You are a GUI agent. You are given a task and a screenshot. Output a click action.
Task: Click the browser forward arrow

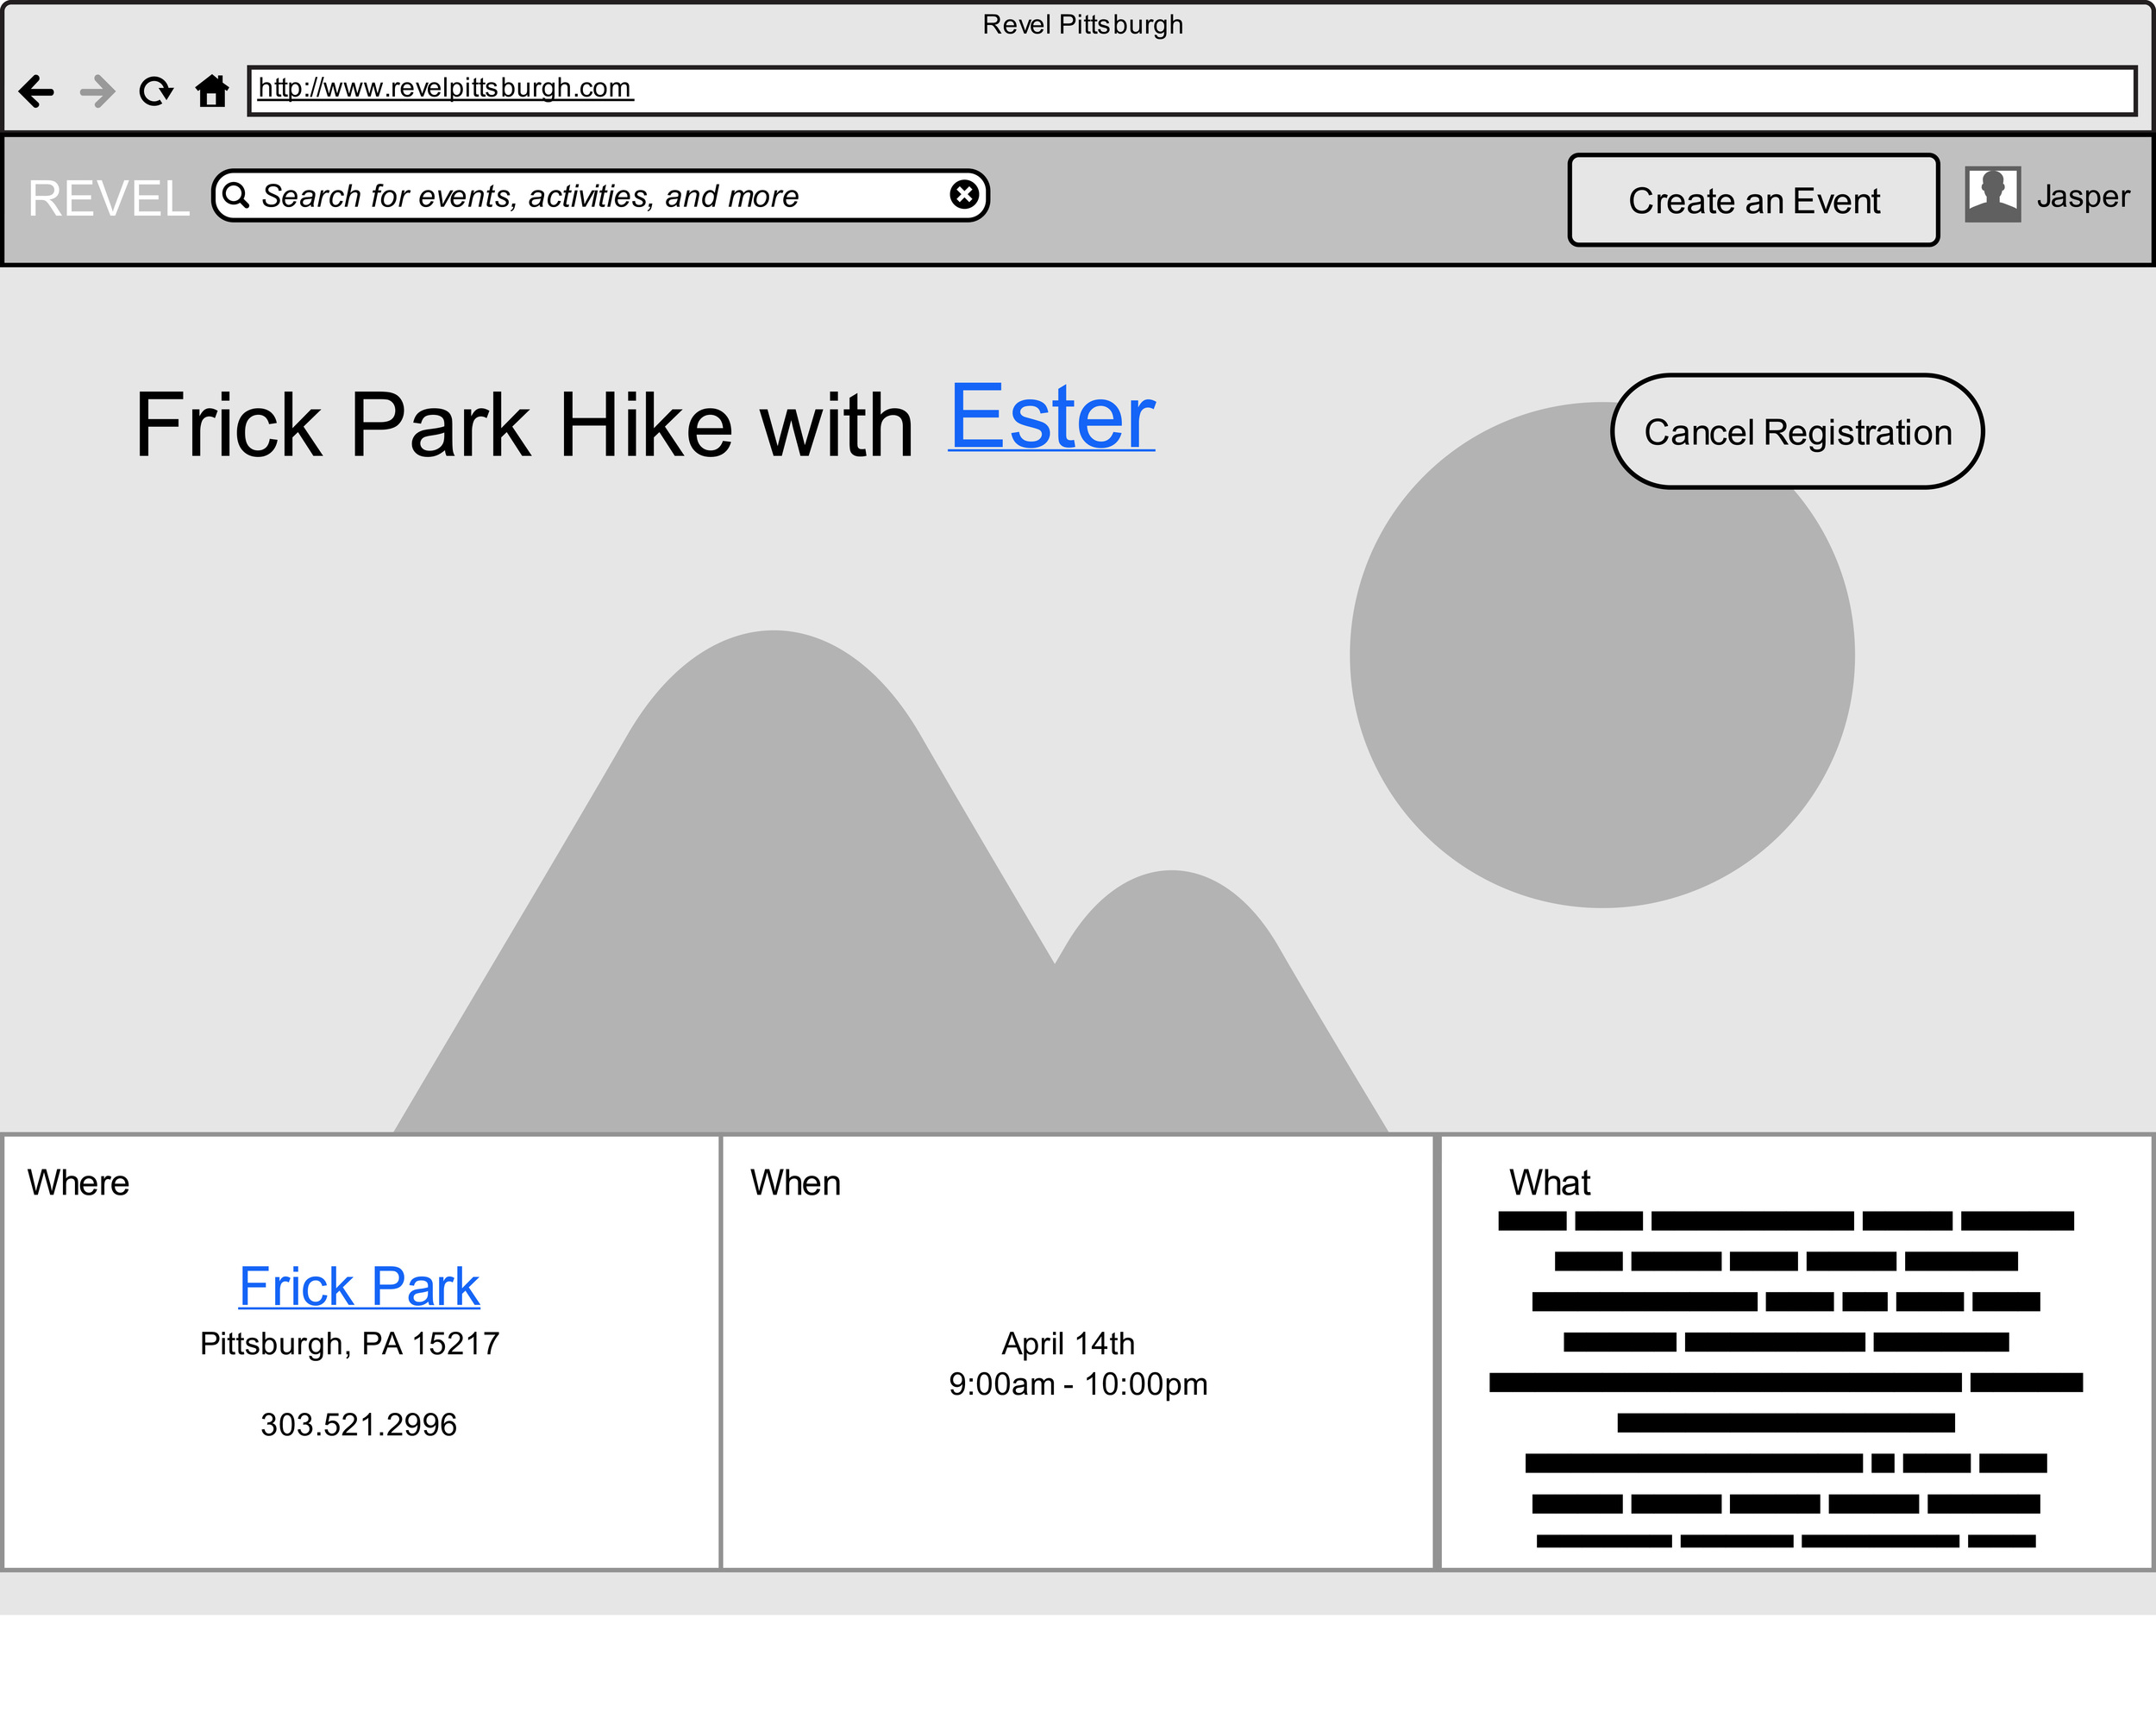pos(97,91)
